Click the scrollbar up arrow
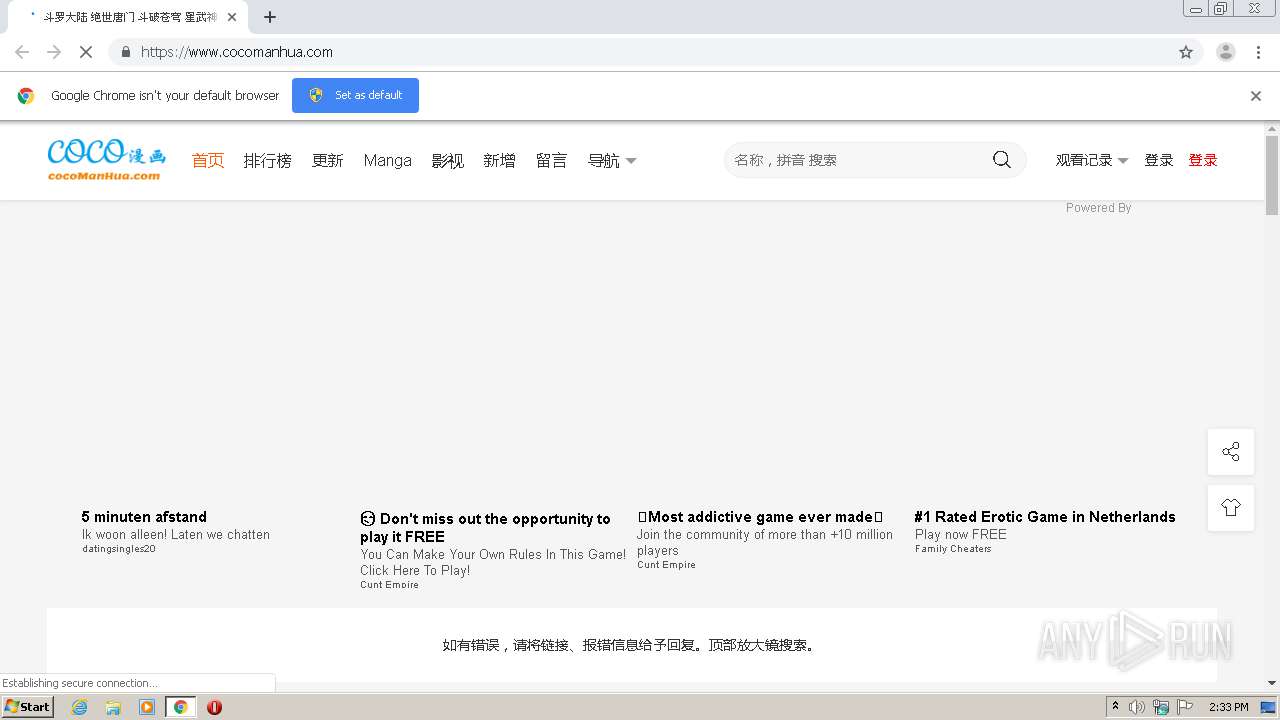1280x720 pixels. (1272, 129)
